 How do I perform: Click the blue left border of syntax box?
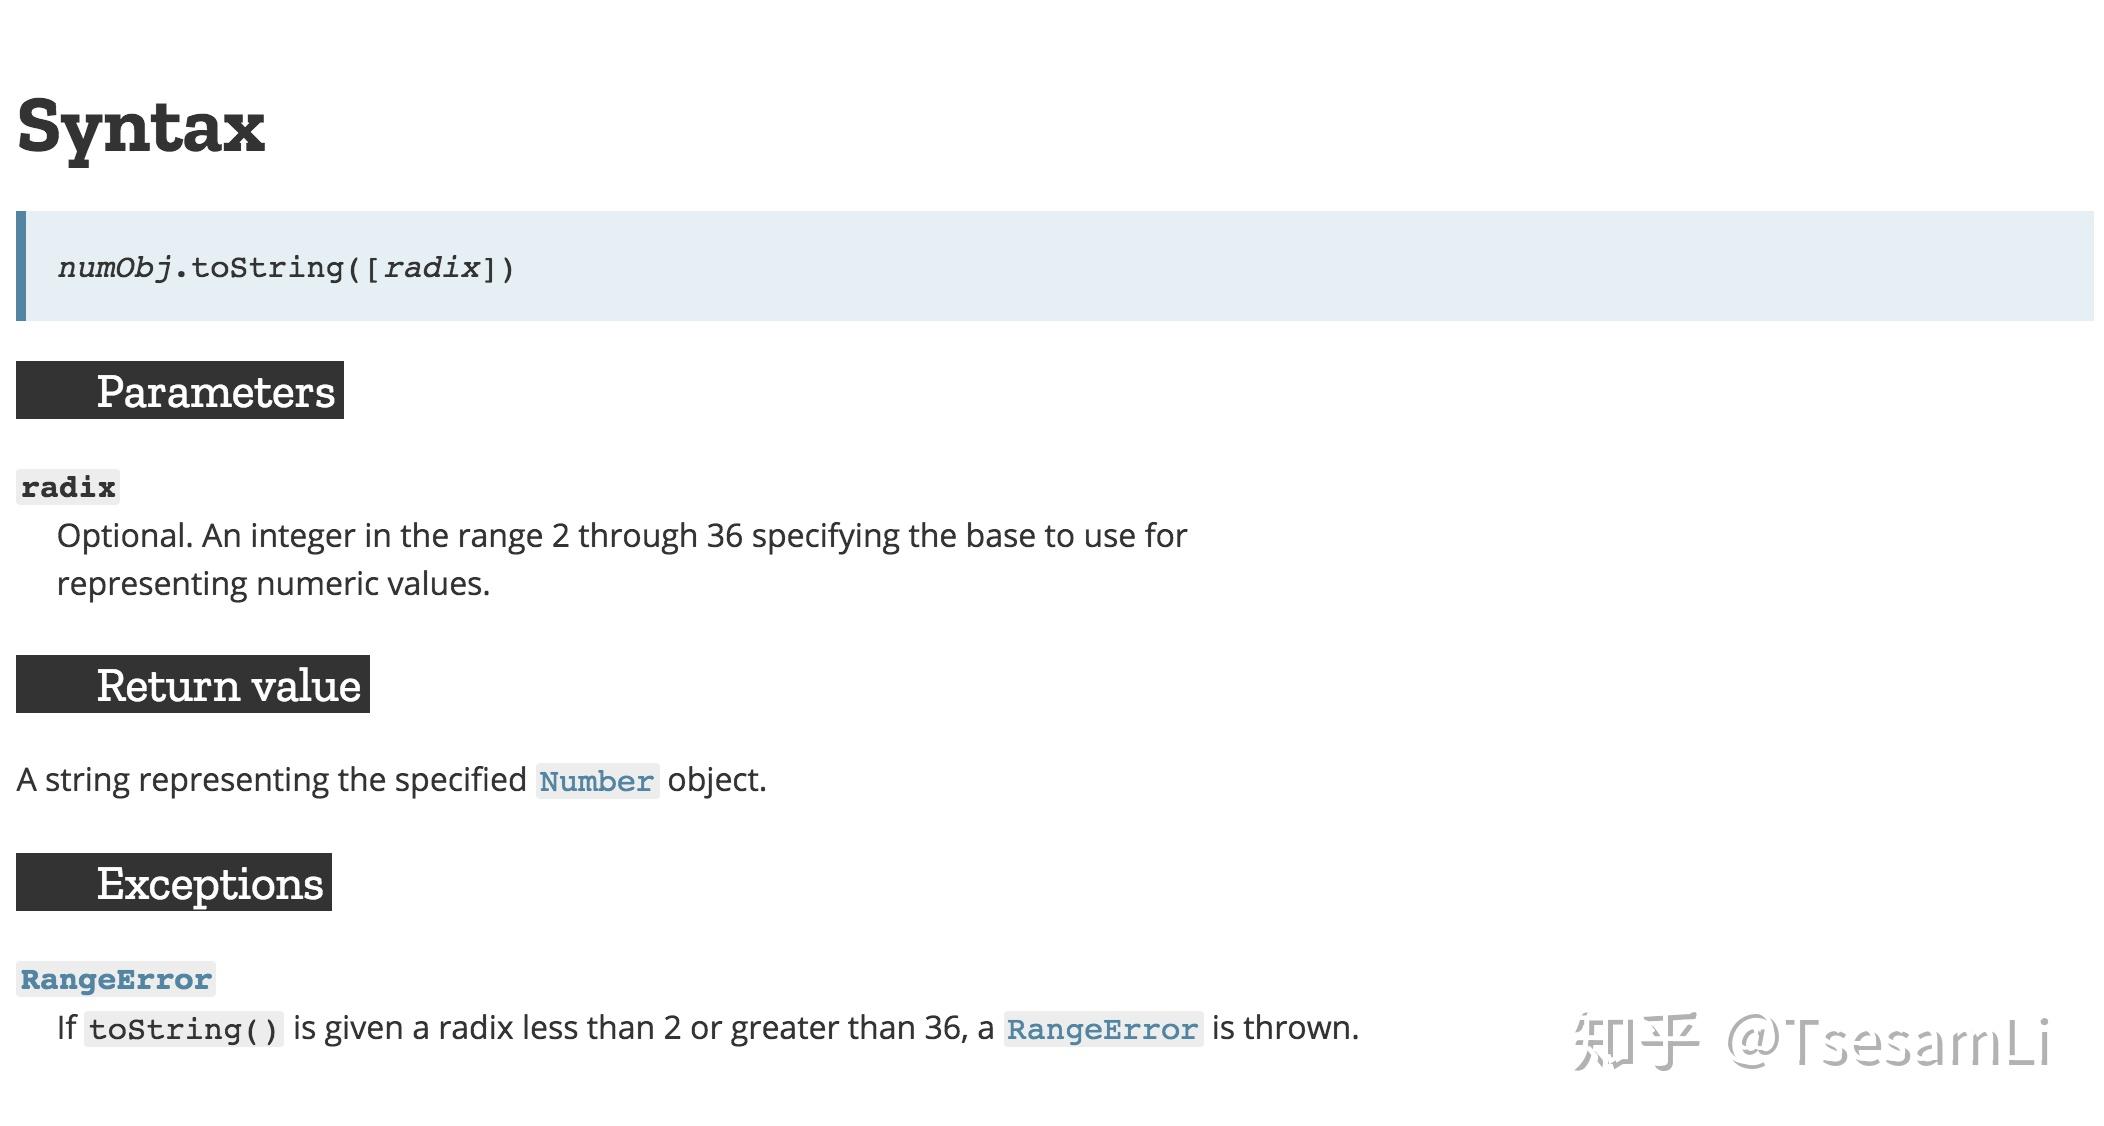click(x=21, y=266)
